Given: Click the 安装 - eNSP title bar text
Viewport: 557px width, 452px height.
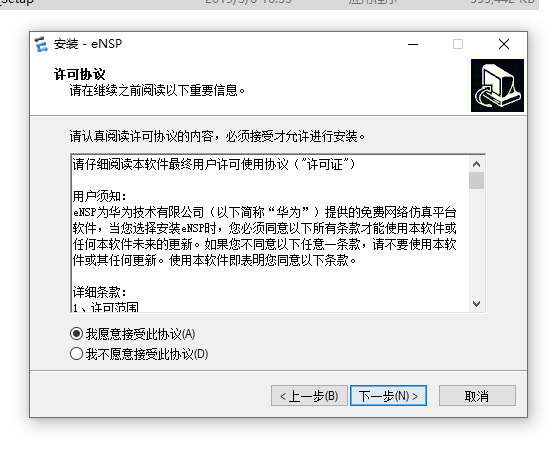Looking at the screenshot, I should click(88, 44).
